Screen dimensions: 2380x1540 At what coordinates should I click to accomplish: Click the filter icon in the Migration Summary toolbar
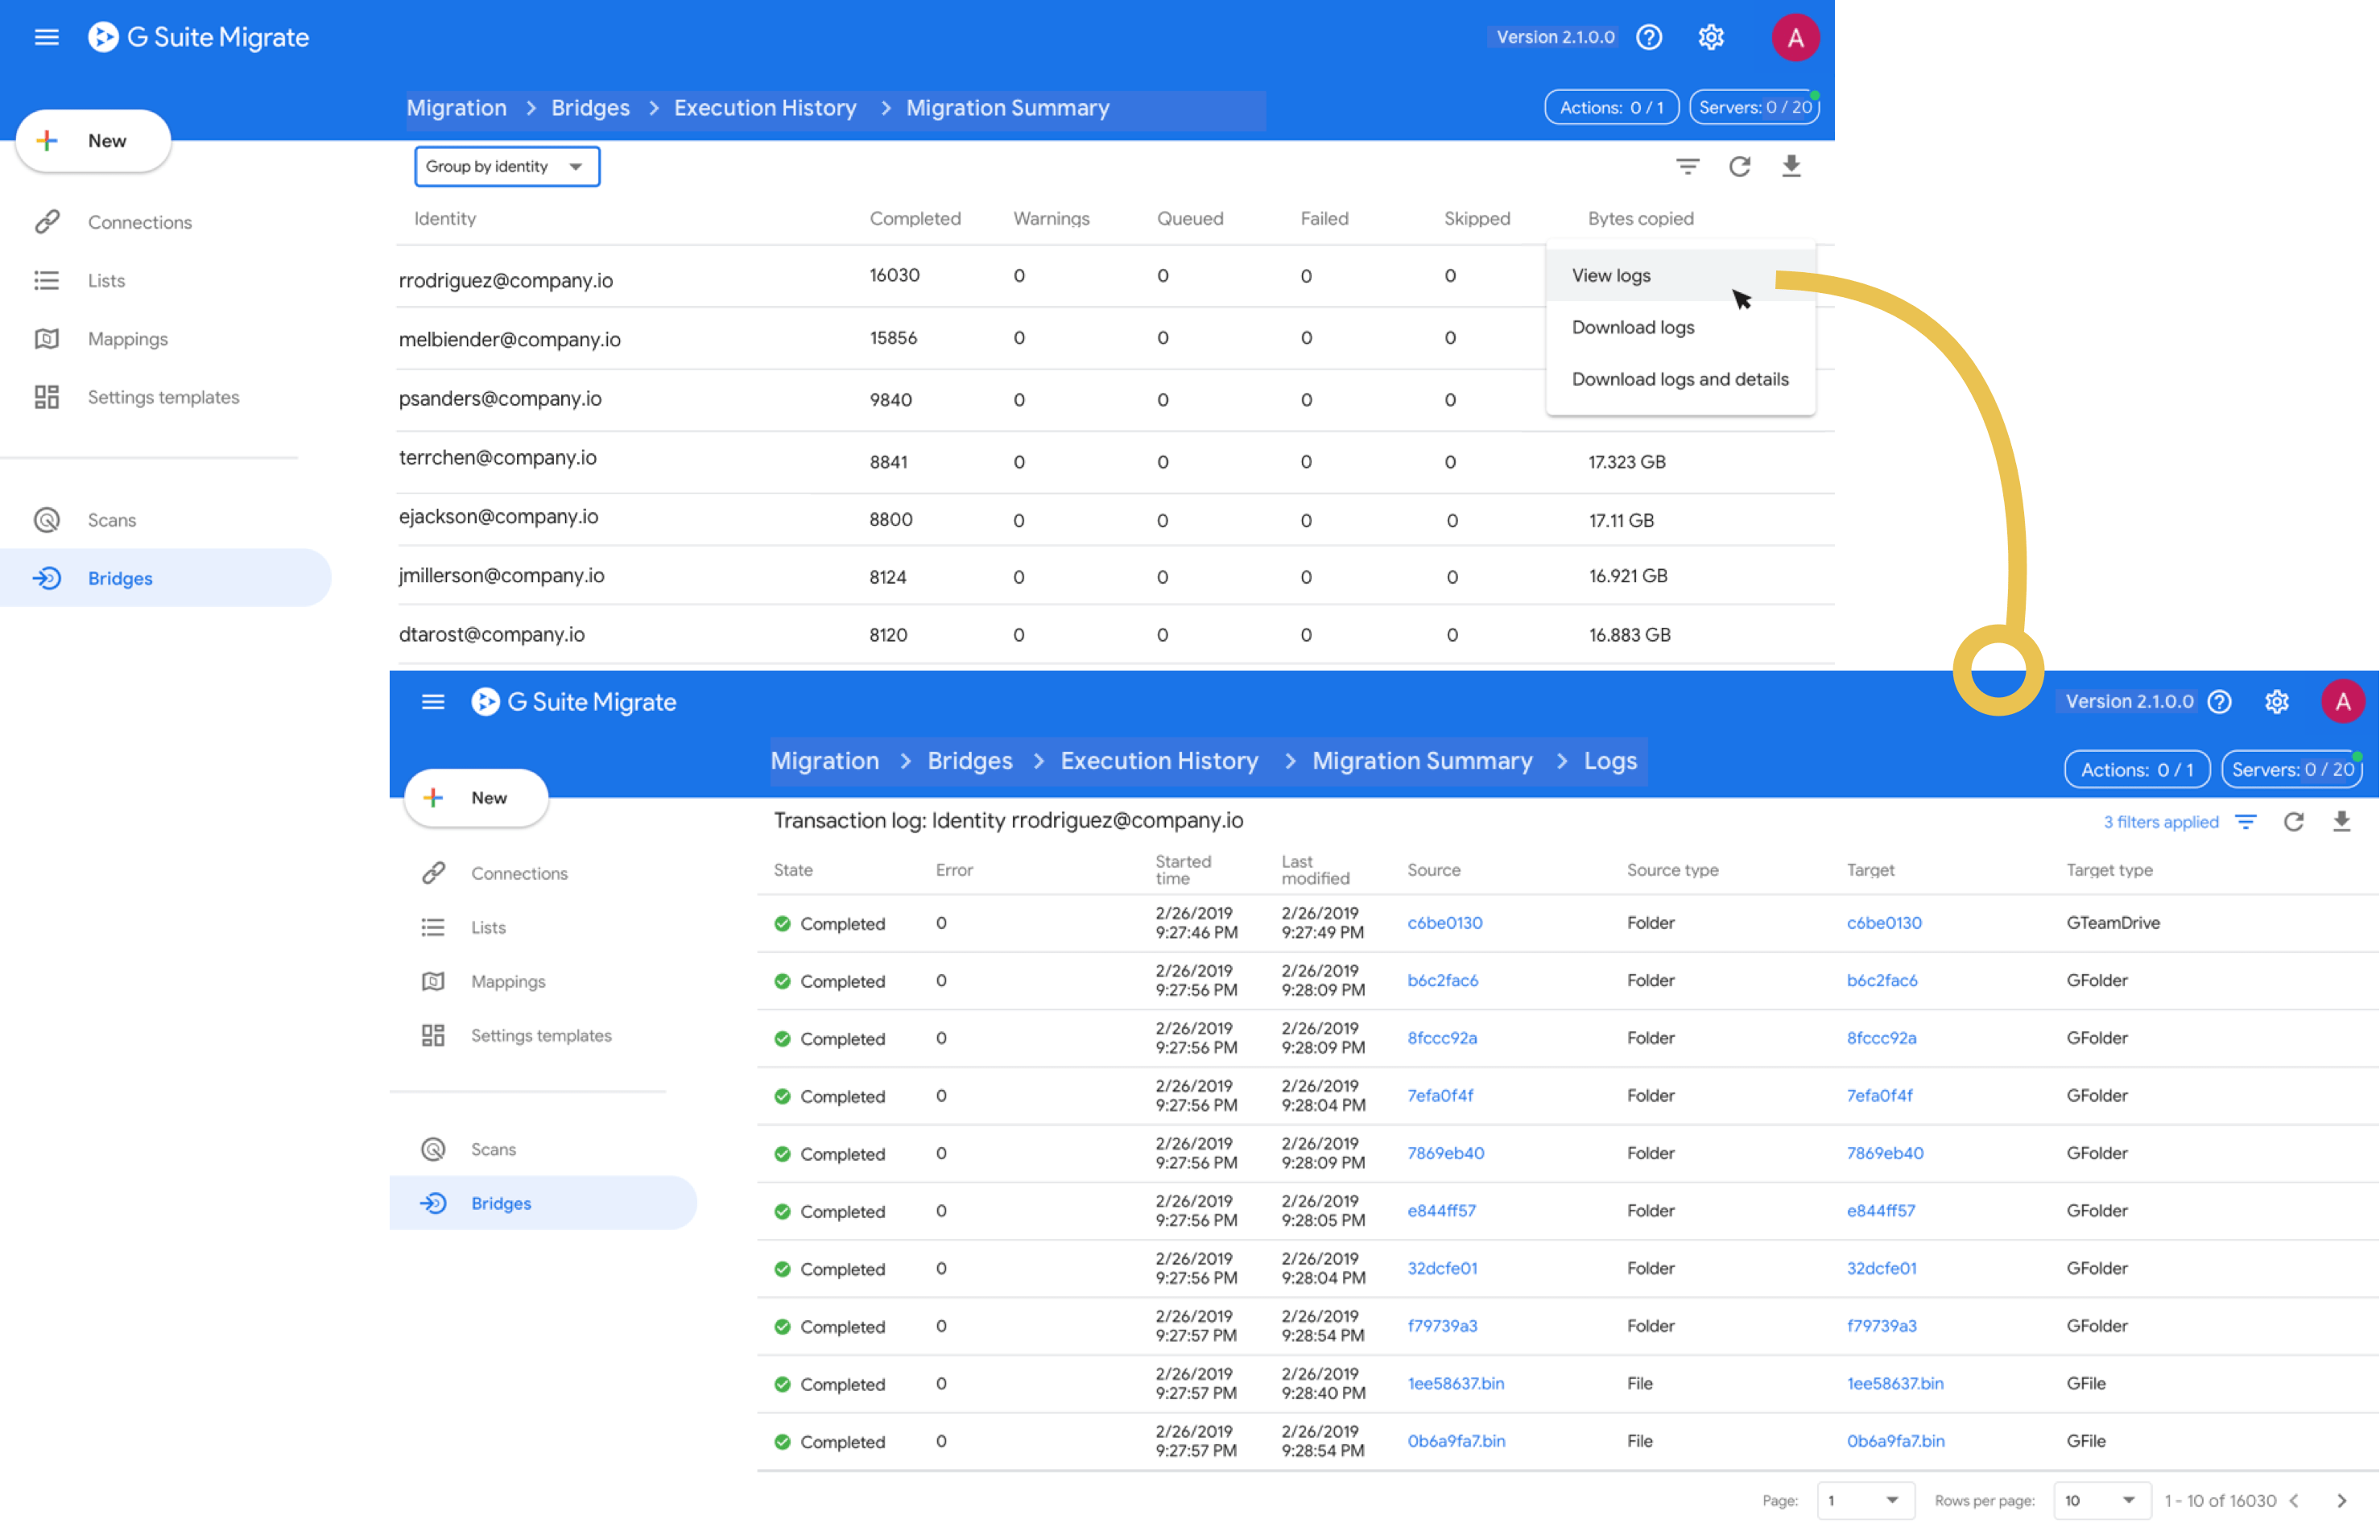[1687, 167]
